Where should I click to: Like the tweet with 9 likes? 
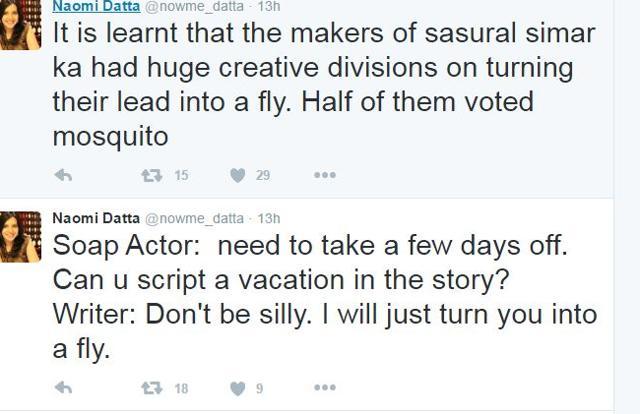pos(238,388)
